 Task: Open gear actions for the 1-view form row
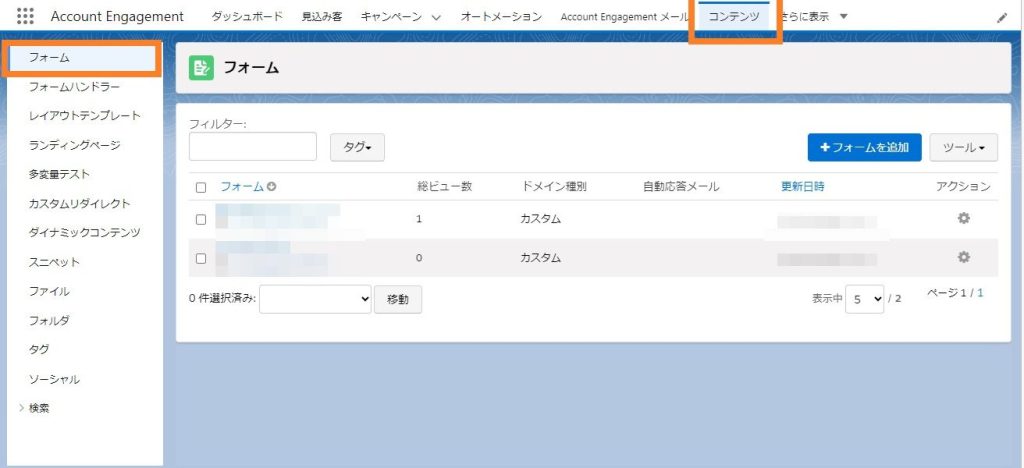click(963, 219)
